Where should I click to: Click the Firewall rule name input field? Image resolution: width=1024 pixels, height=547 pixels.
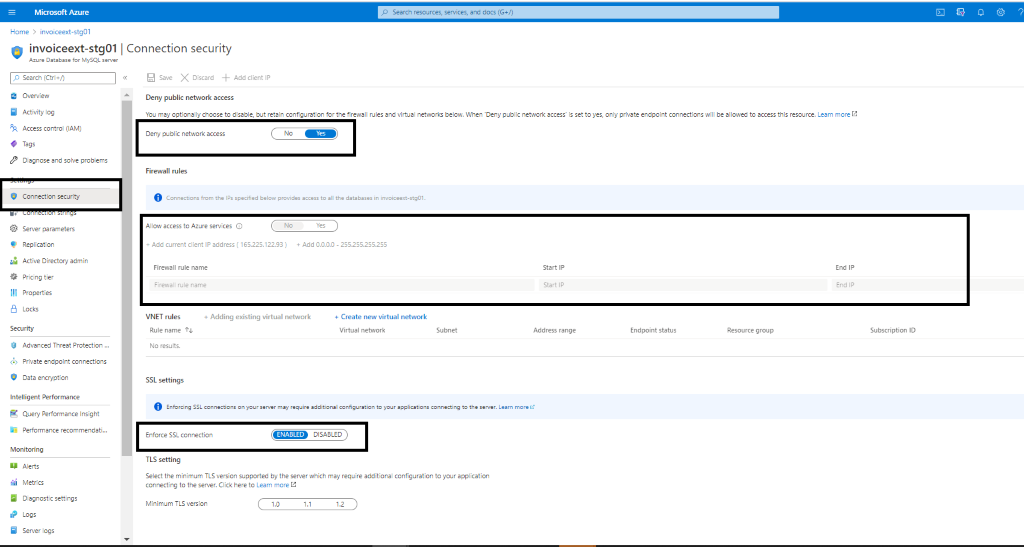[x=342, y=285]
